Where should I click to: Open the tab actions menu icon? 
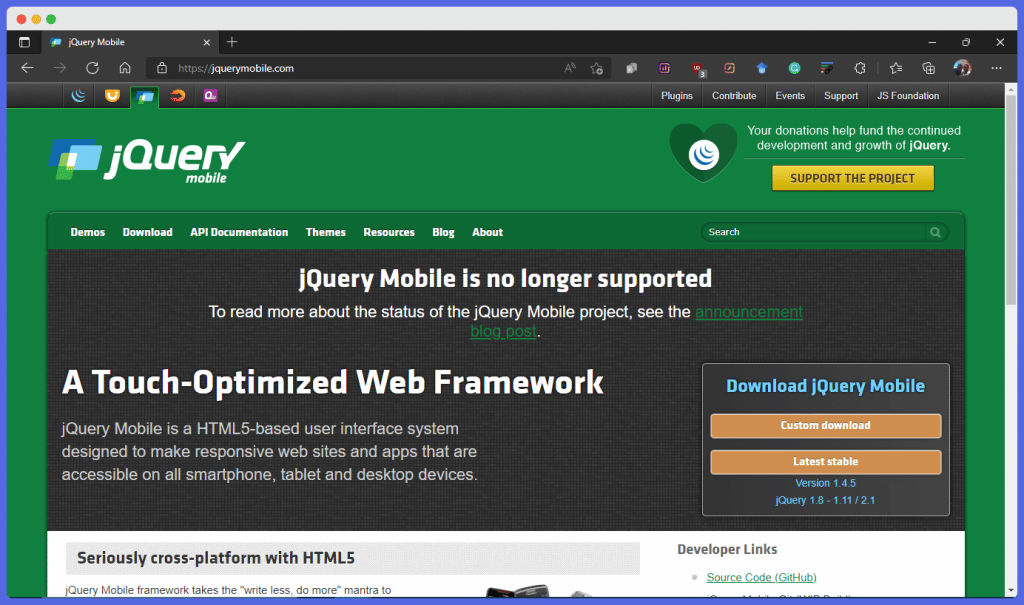coord(24,42)
